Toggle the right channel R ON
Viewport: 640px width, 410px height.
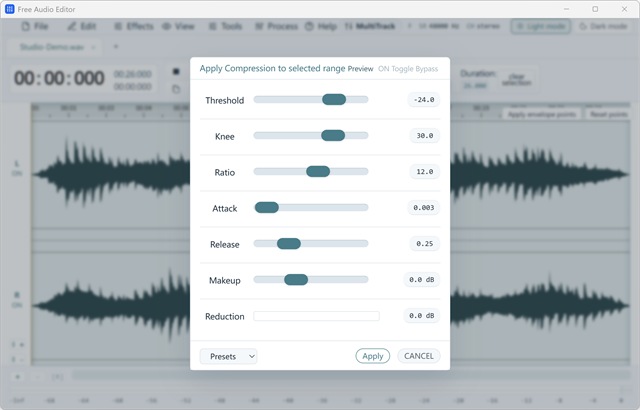17,300
